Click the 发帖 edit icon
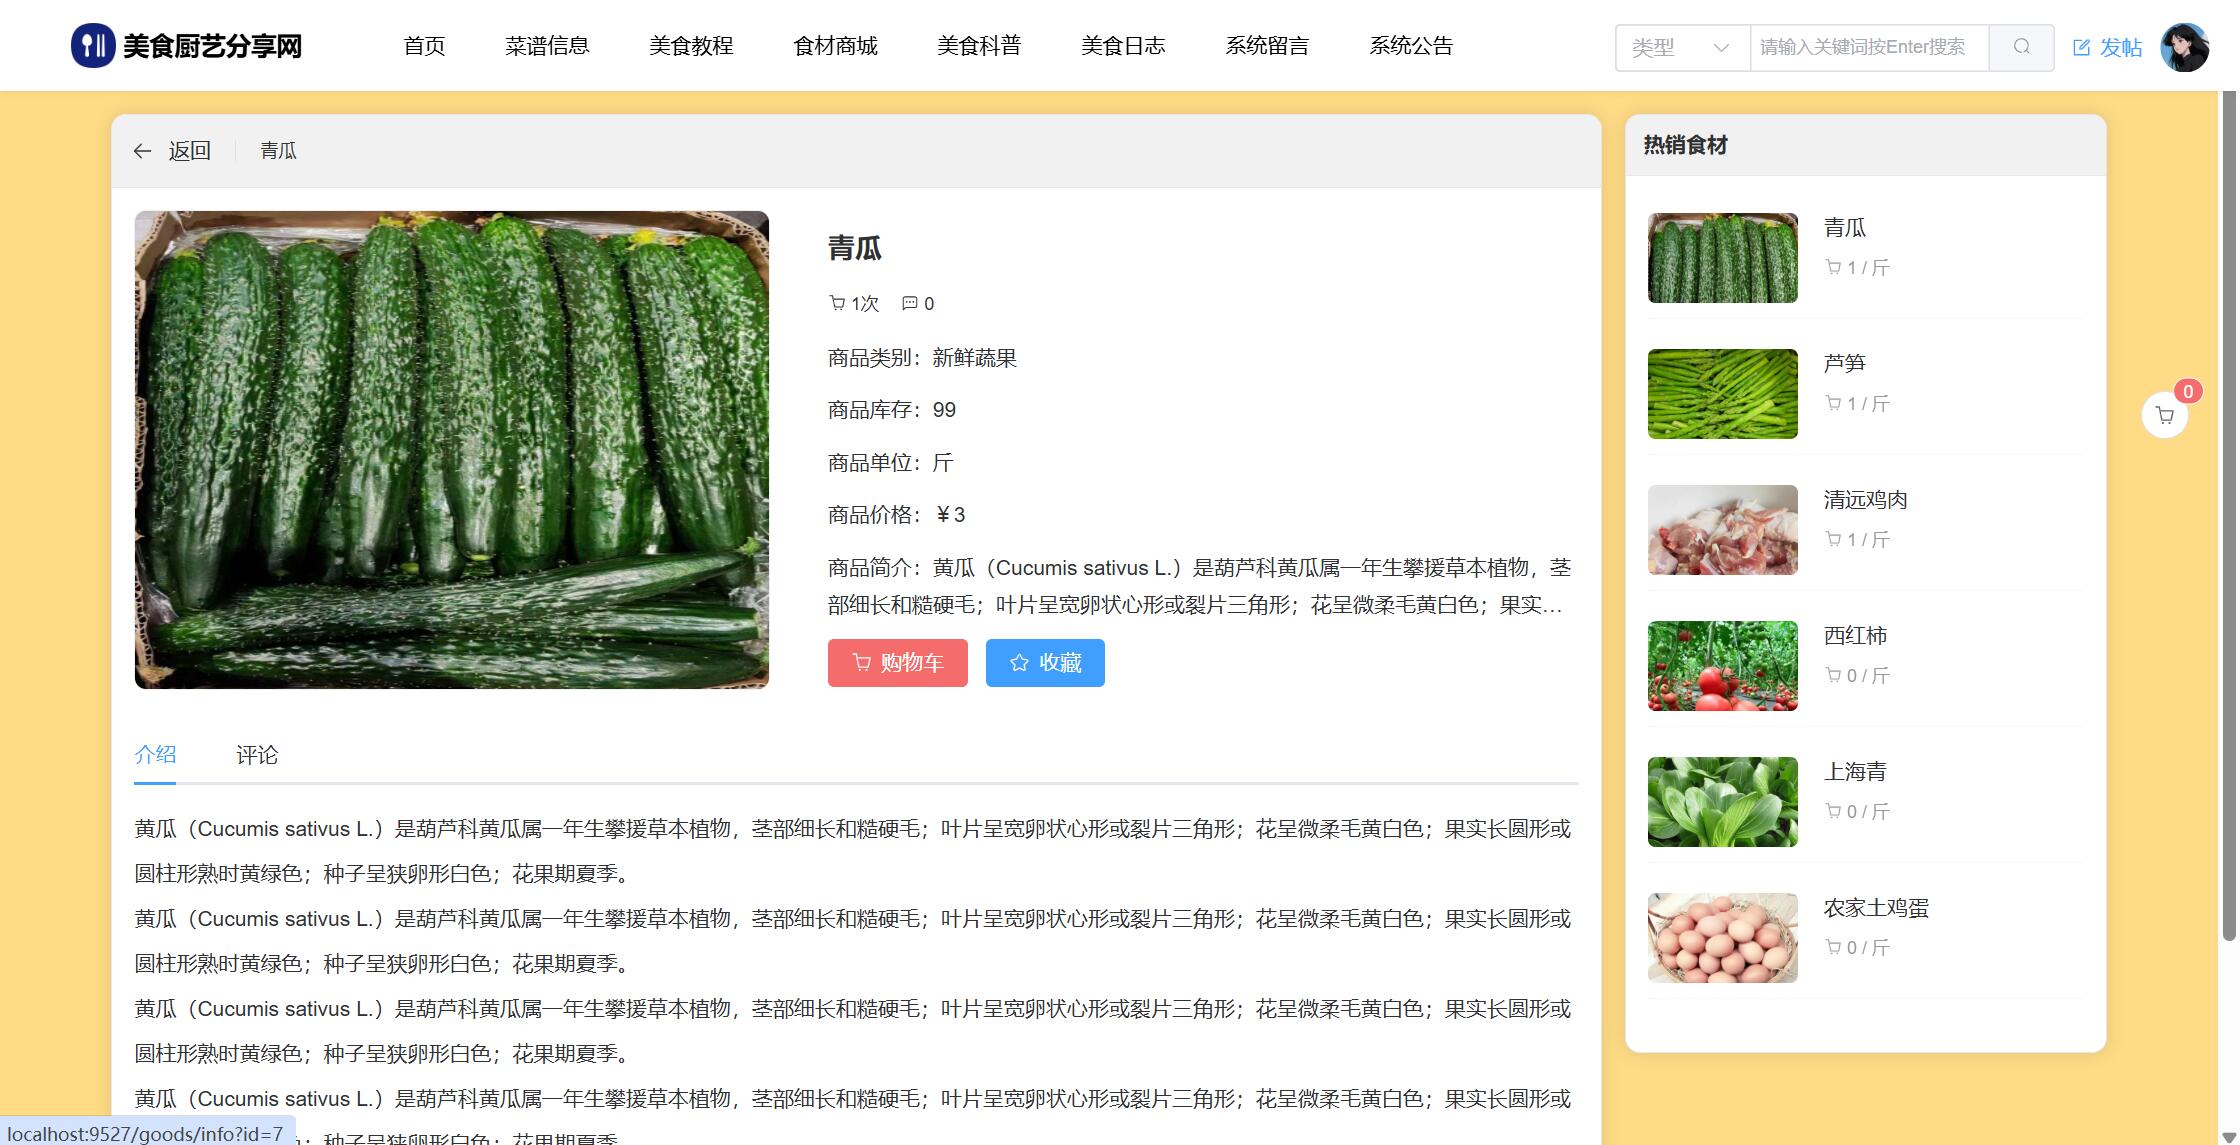The height and width of the screenshot is (1145, 2240). [x=2081, y=47]
